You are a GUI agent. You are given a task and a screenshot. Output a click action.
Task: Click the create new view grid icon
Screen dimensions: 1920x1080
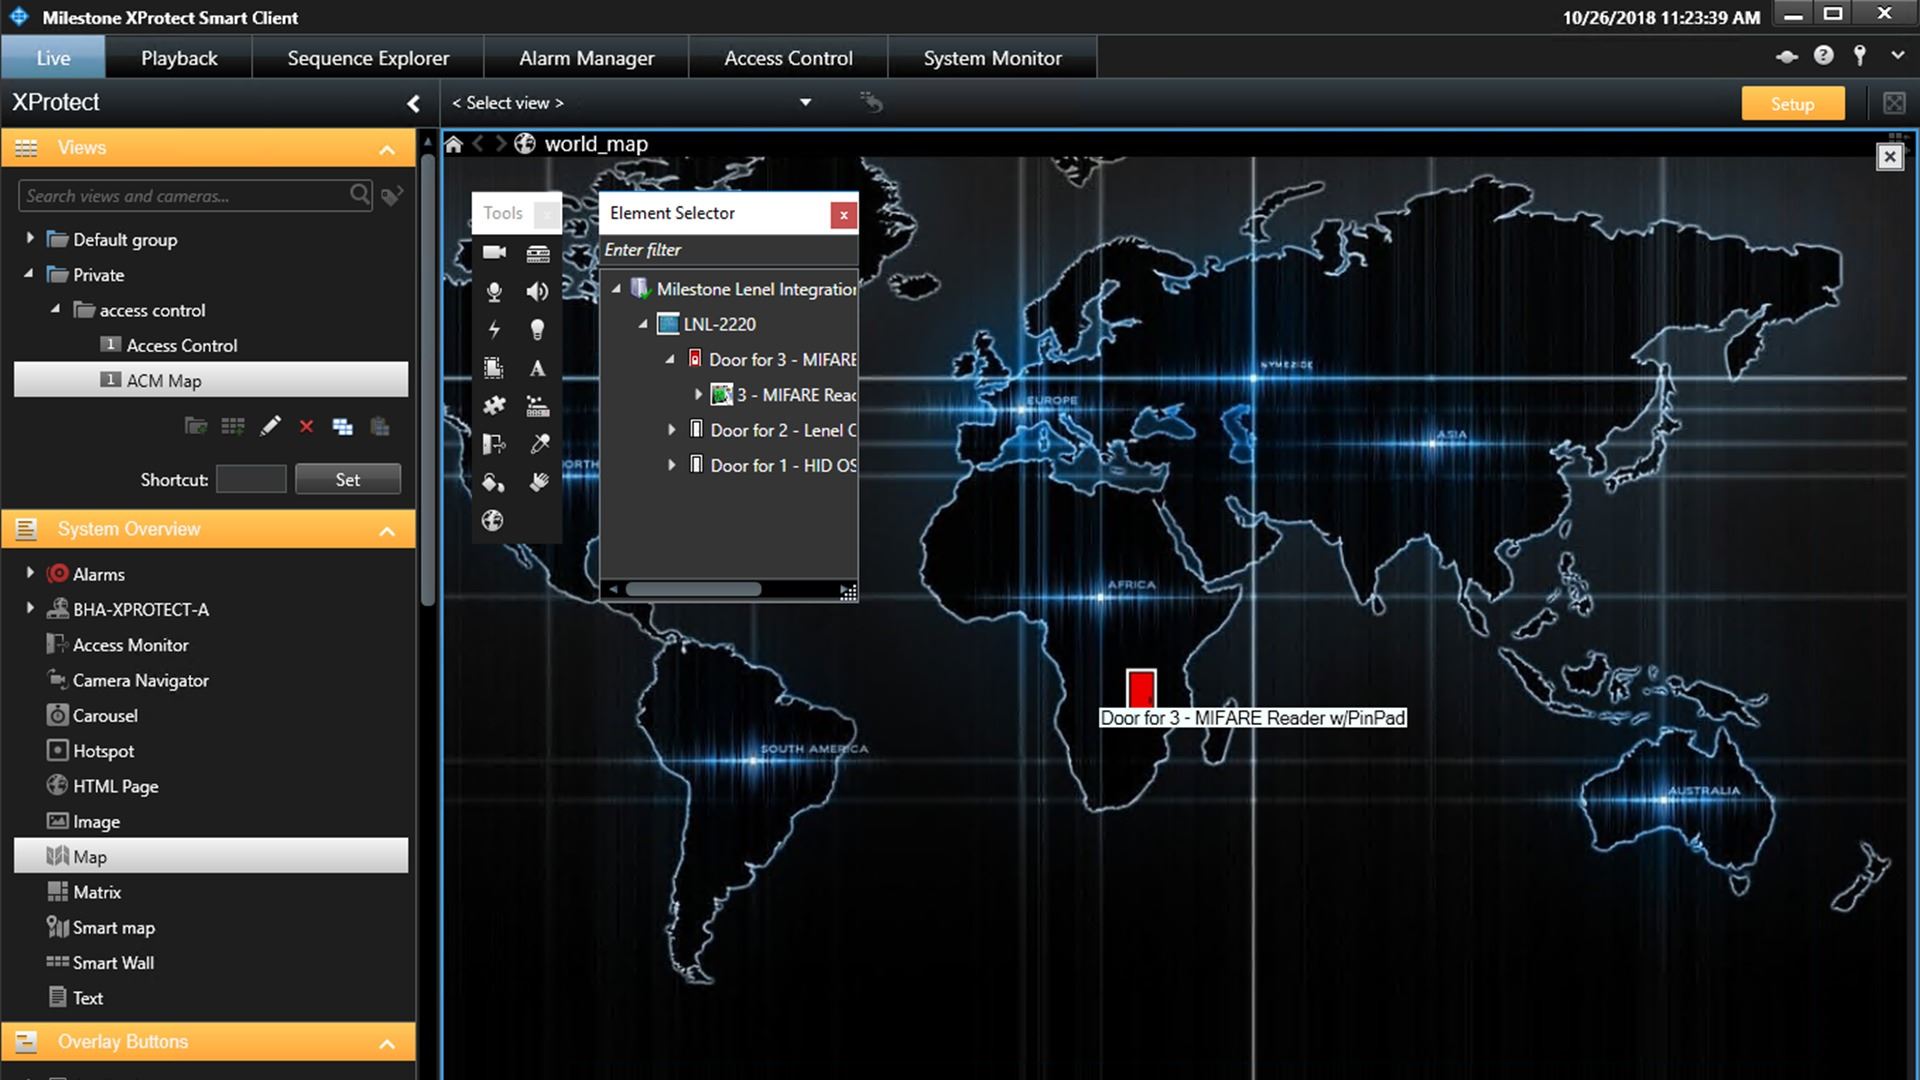tap(233, 427)
